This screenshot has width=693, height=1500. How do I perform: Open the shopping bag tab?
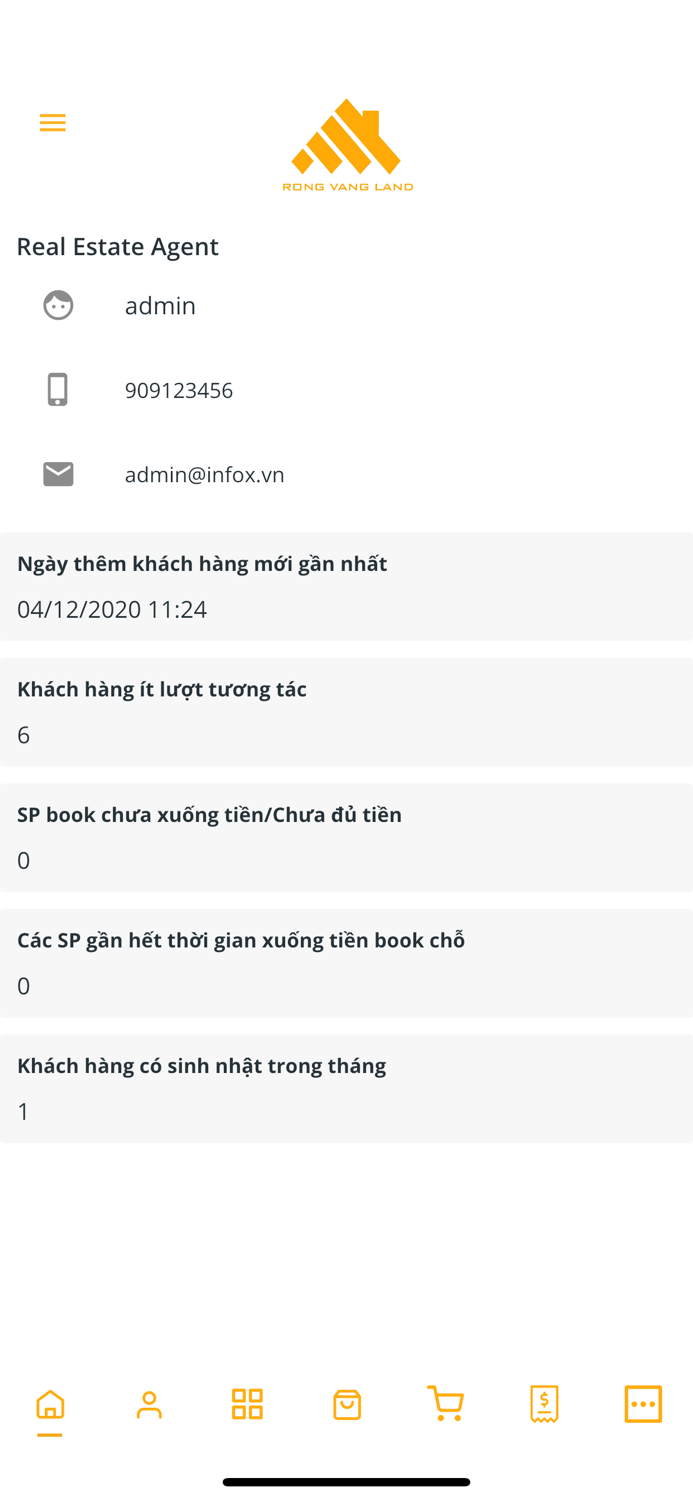[x=347, y=1404]
